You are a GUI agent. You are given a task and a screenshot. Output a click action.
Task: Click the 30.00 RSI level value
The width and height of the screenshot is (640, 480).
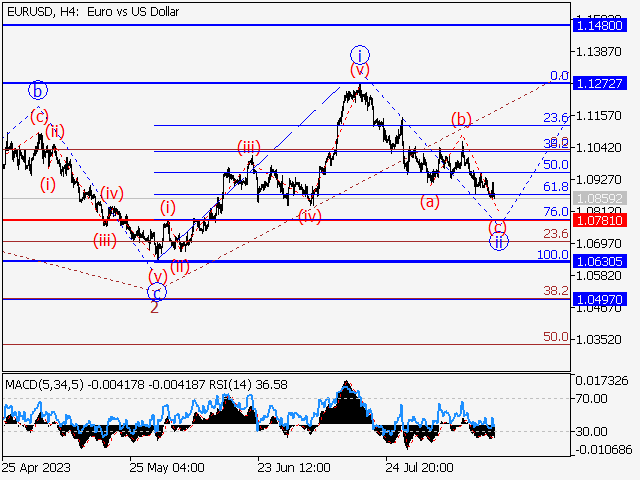[x=592, y=432]
